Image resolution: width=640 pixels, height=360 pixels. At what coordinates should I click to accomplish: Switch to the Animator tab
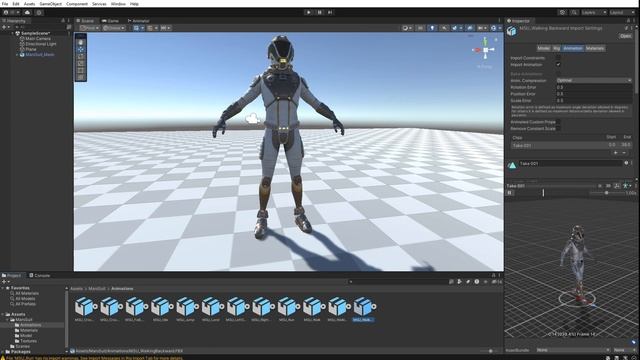click(x=139, y=21)
